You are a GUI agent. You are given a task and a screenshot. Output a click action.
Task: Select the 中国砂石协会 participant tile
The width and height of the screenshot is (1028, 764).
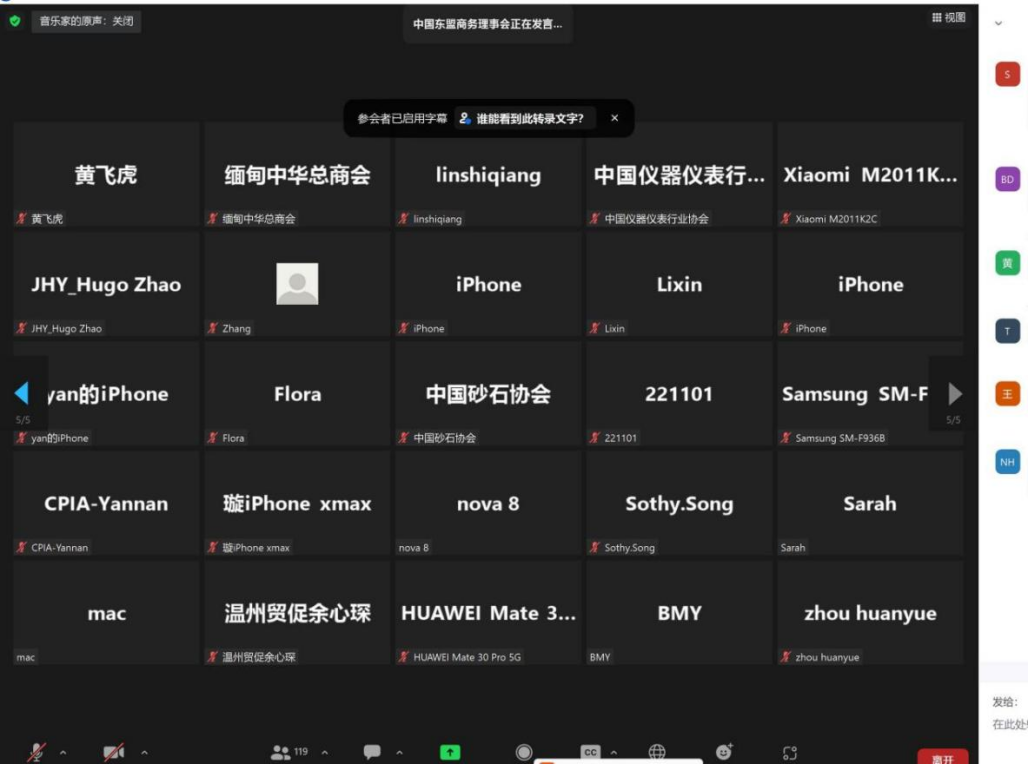point(488,394)
